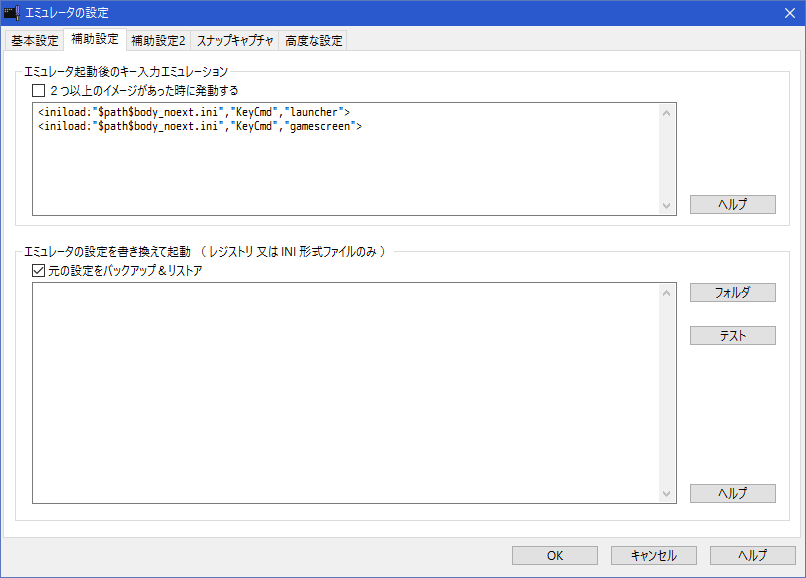This screenshot has height=578, width=806.
Task: Enable the ２つ以上のイメージがあった時に発動する checkbox
Action: coord(39,90)
